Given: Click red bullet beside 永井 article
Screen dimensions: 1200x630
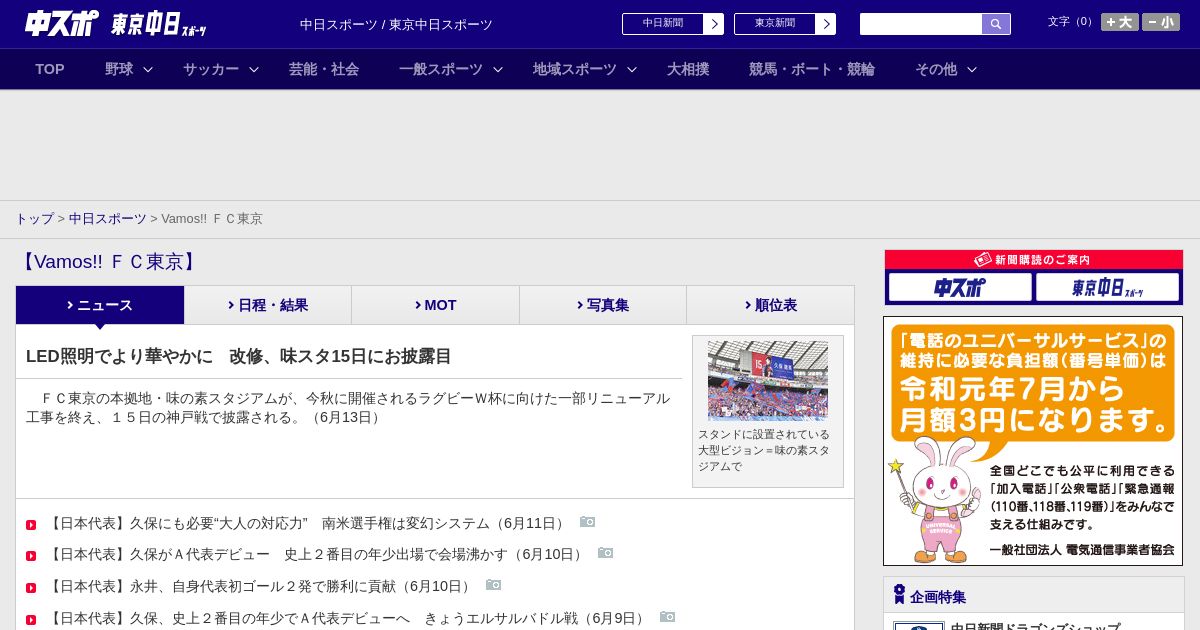Looking at the screenshot, I should point(31,588).
